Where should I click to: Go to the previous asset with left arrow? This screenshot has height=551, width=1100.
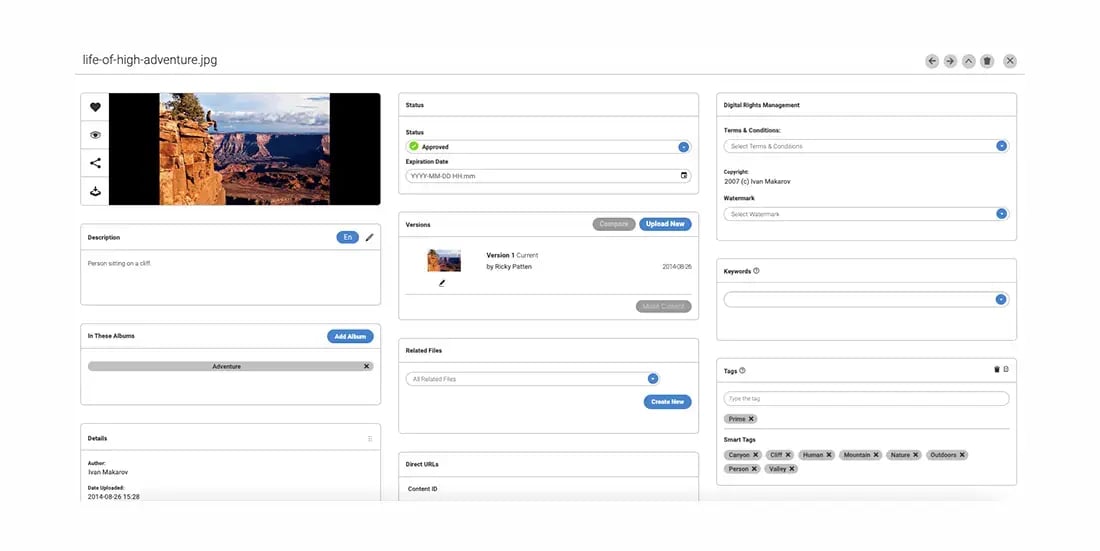pos(932,61)
